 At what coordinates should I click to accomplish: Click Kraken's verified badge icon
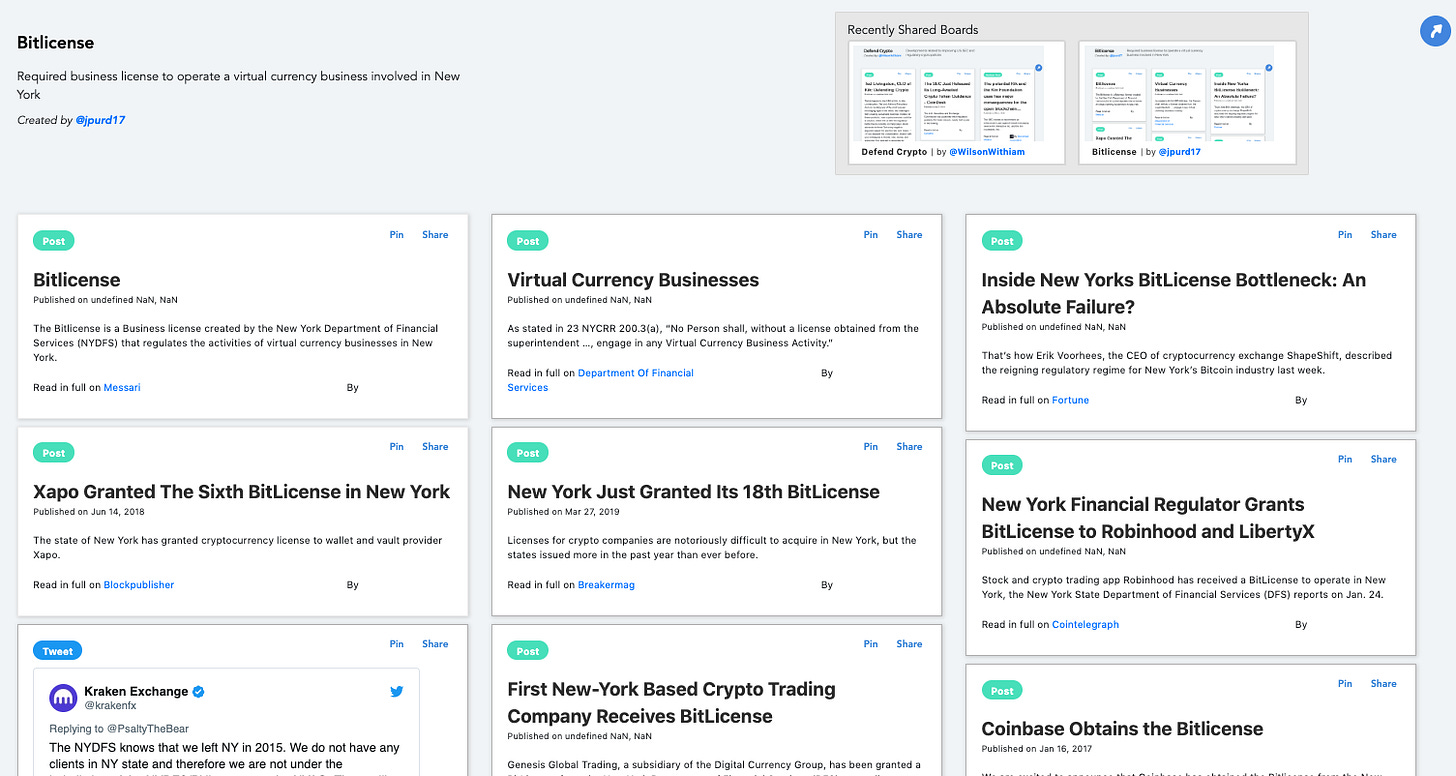pos(198,691)
